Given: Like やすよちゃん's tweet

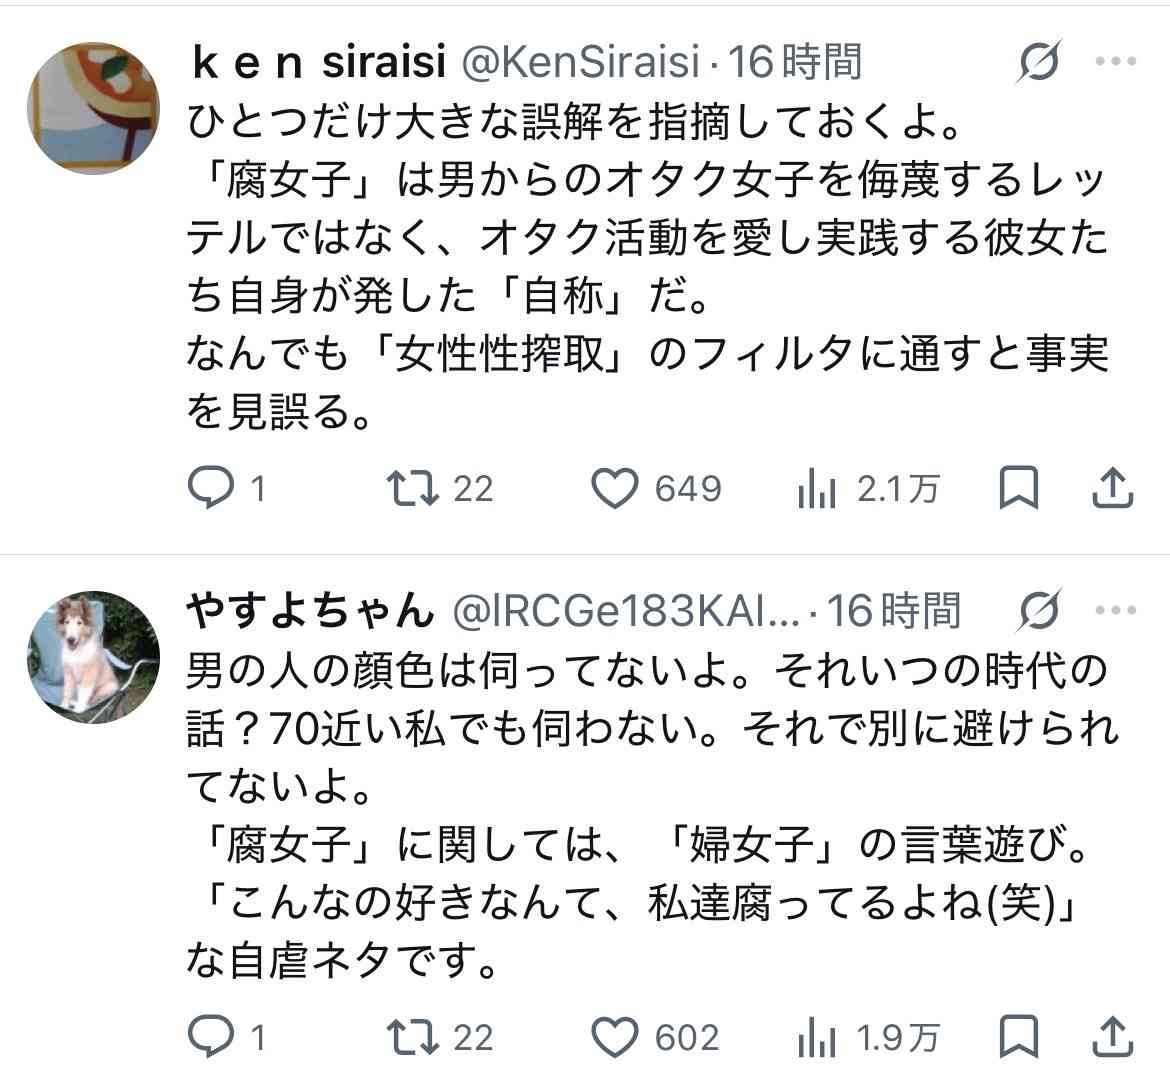Looking at the screenshot, I should pyautogui.click(x=614, y=1037).
